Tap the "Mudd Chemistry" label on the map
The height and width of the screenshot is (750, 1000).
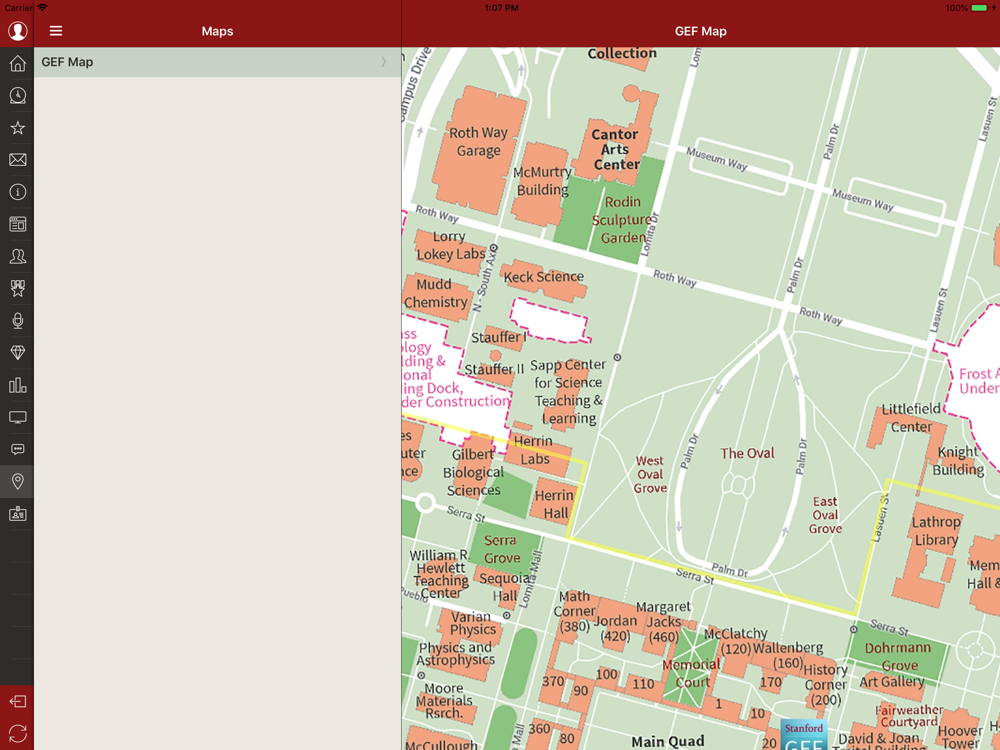coord(436,293)
